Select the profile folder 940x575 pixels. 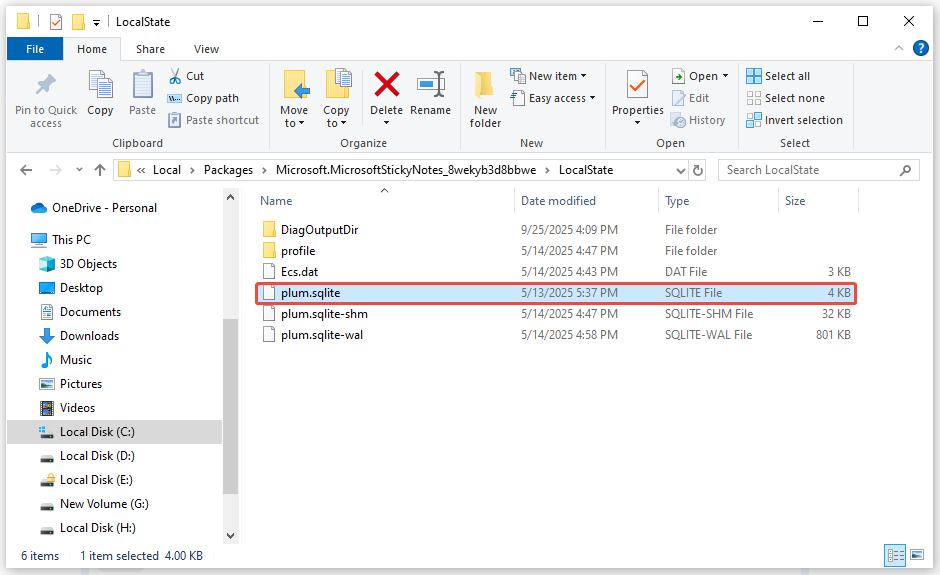298,251
